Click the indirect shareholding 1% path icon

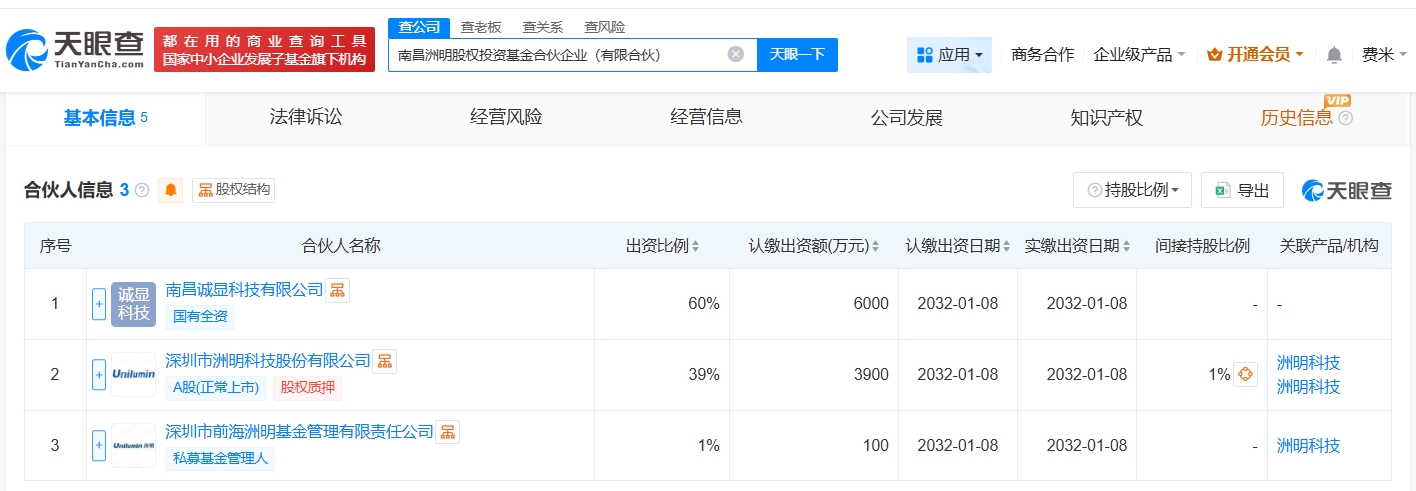(x=1245, y=374)
